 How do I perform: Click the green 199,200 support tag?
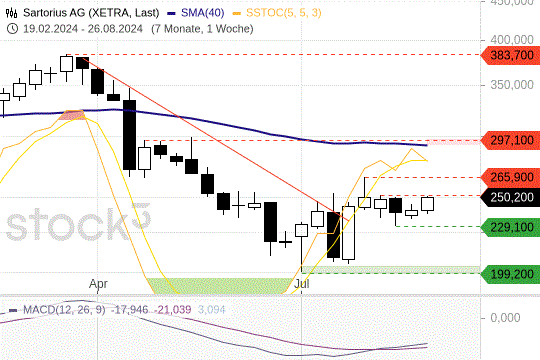(x=510, y=275)
